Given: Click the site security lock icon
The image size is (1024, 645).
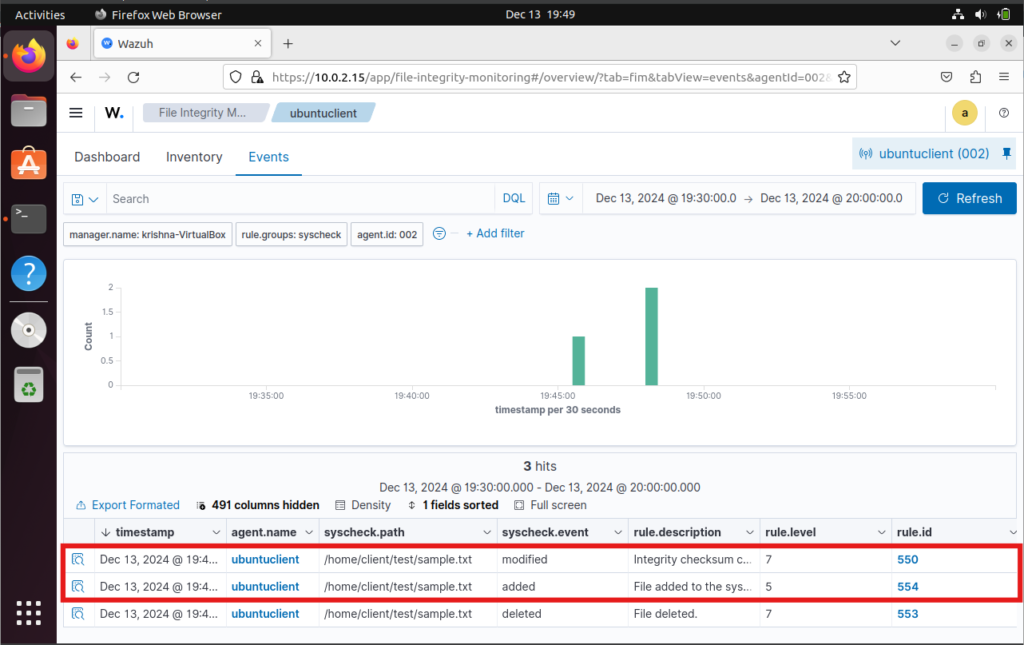Looking at the screenshot, I should (257, 77).
